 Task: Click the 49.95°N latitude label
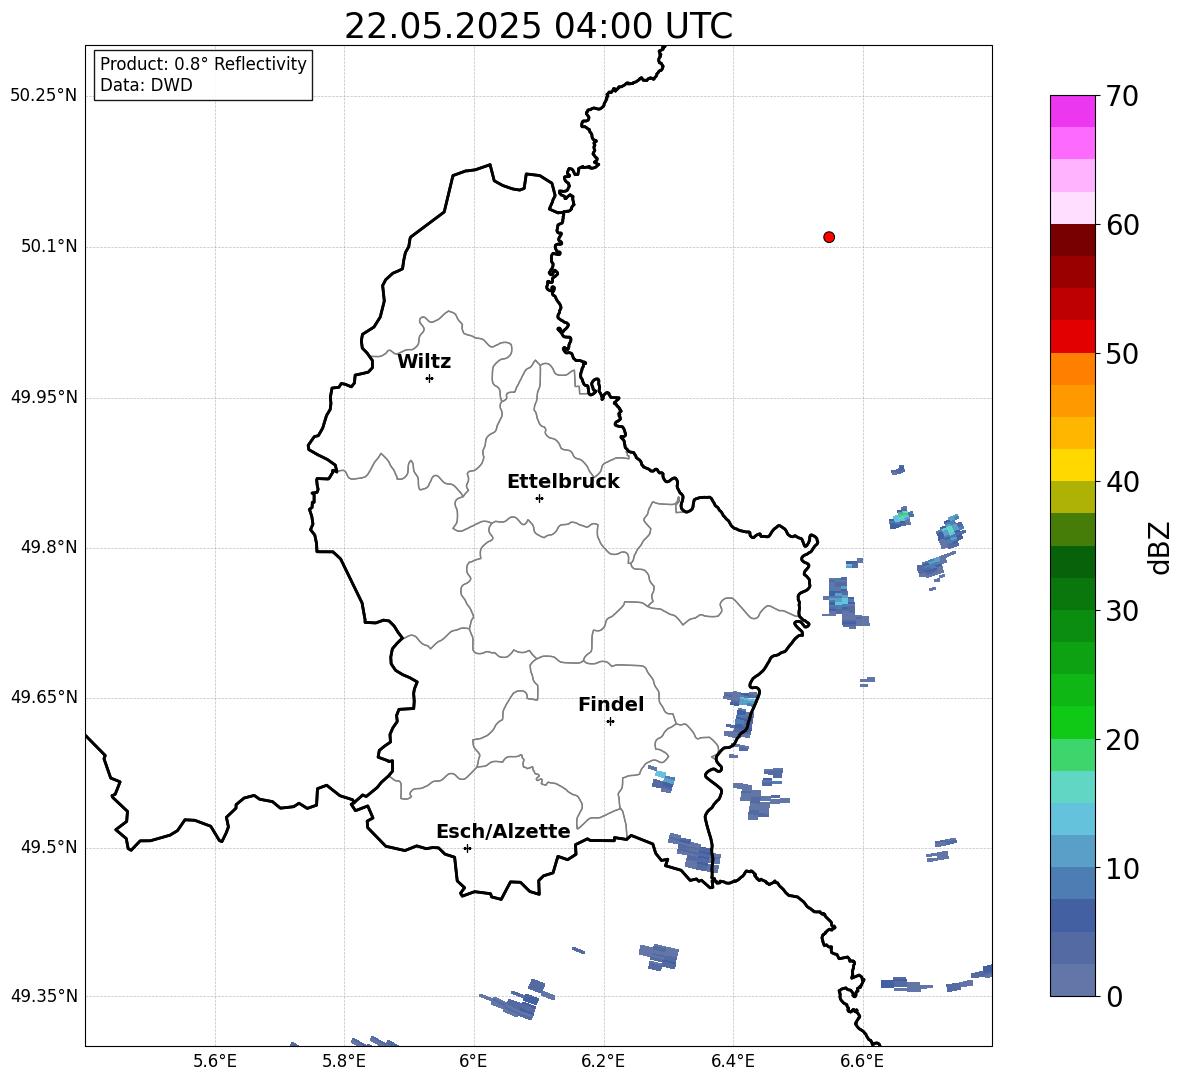coord(44,397)
